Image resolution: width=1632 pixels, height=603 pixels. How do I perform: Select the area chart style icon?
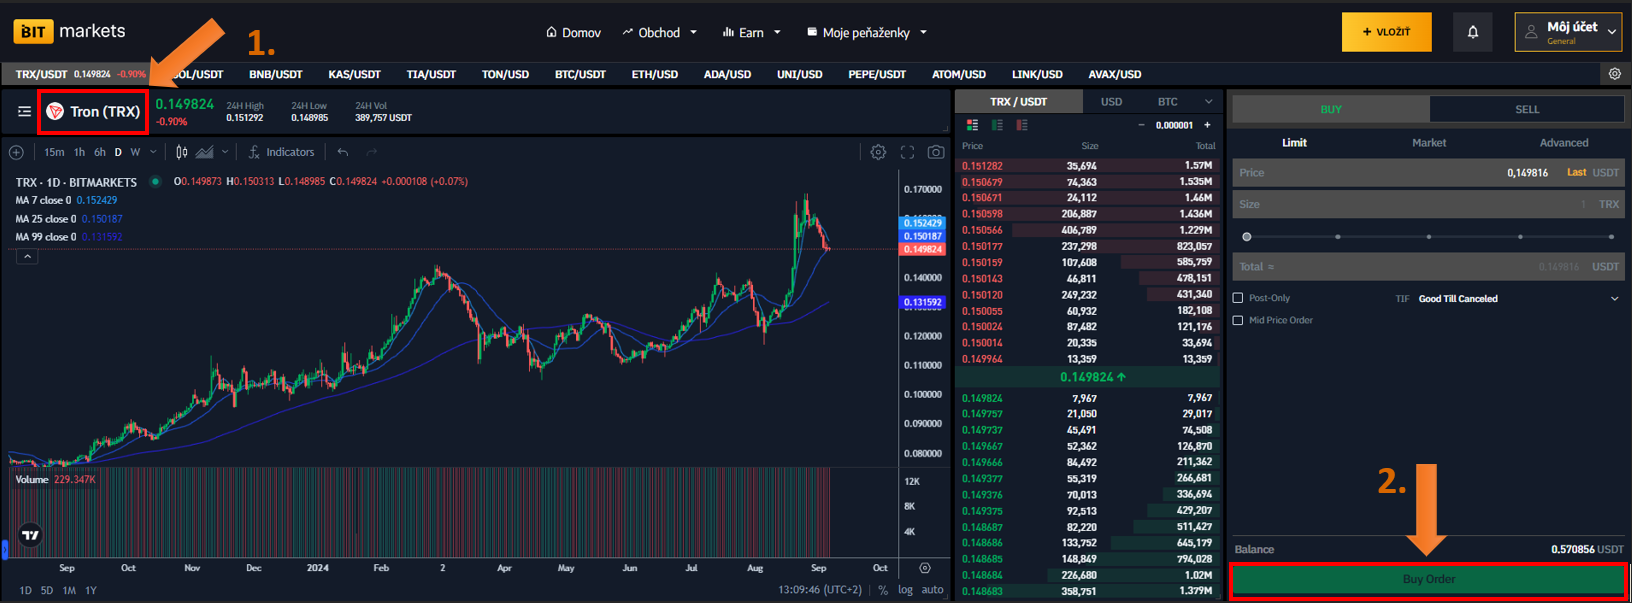[205, 152]
